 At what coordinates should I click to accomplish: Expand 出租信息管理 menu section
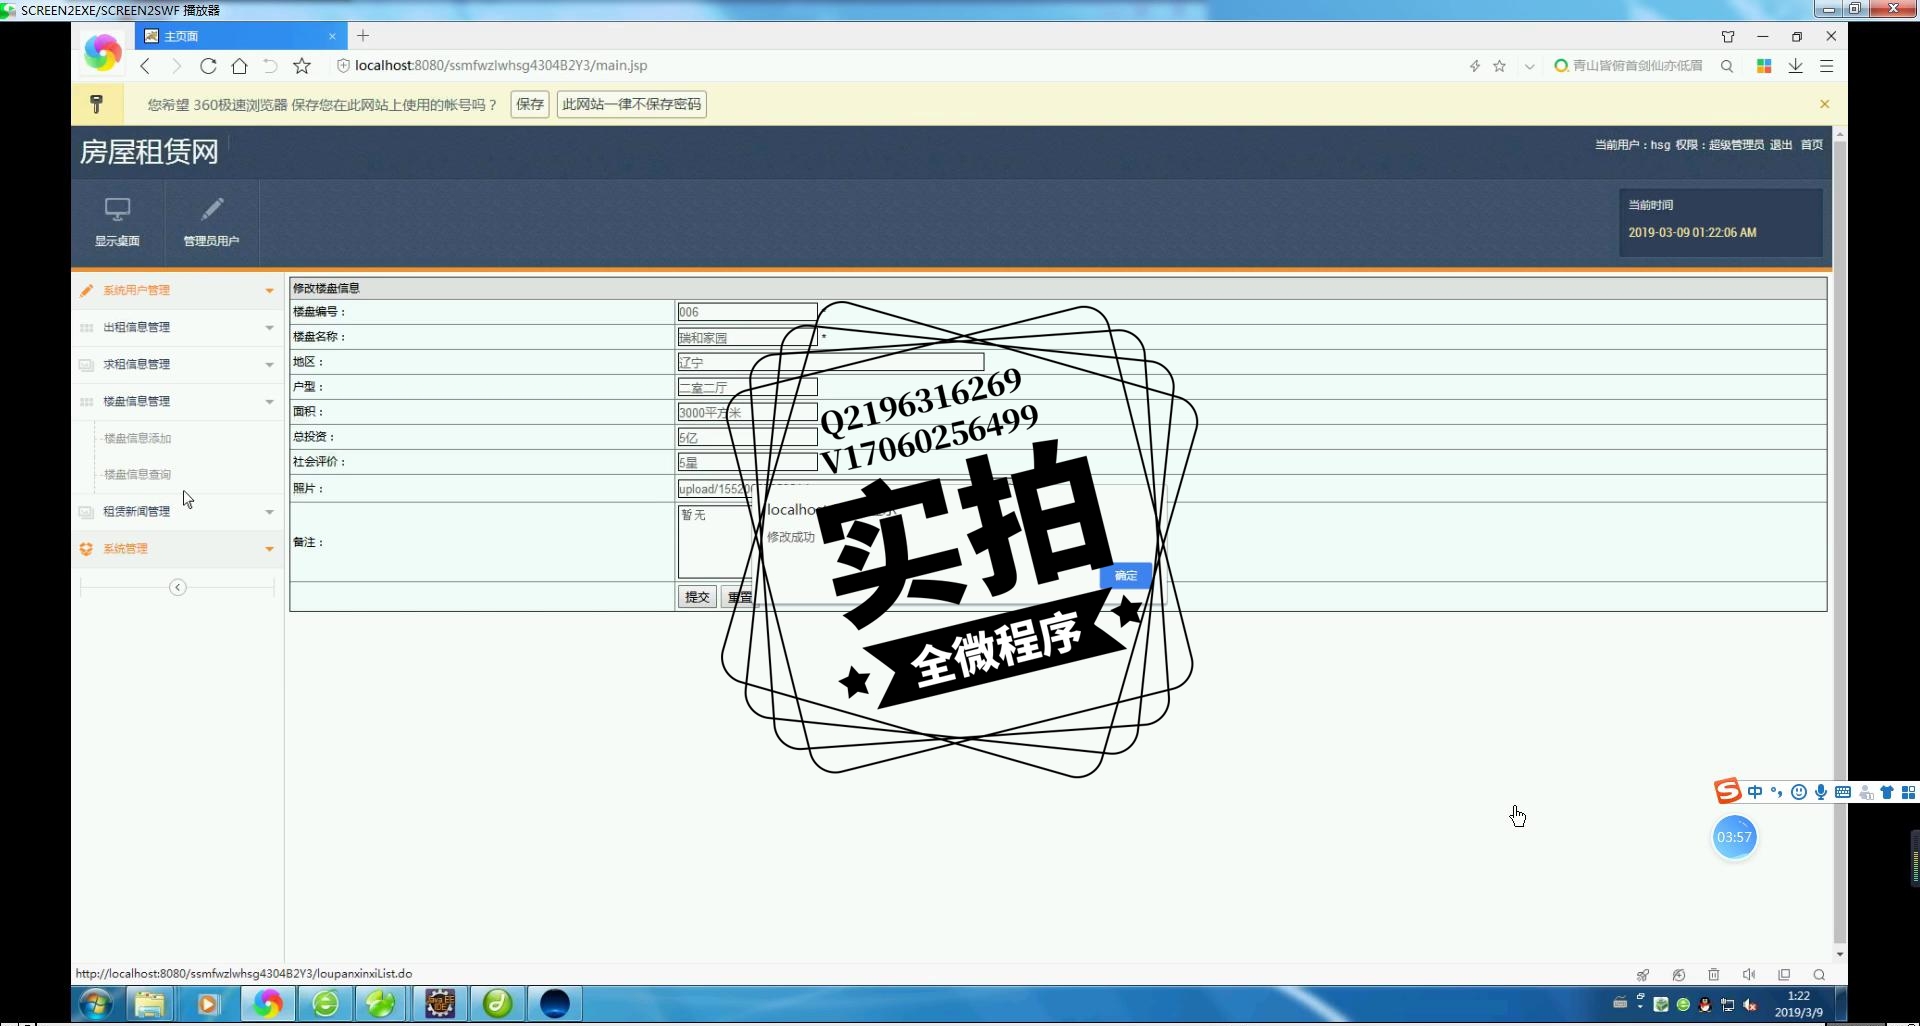177,327
